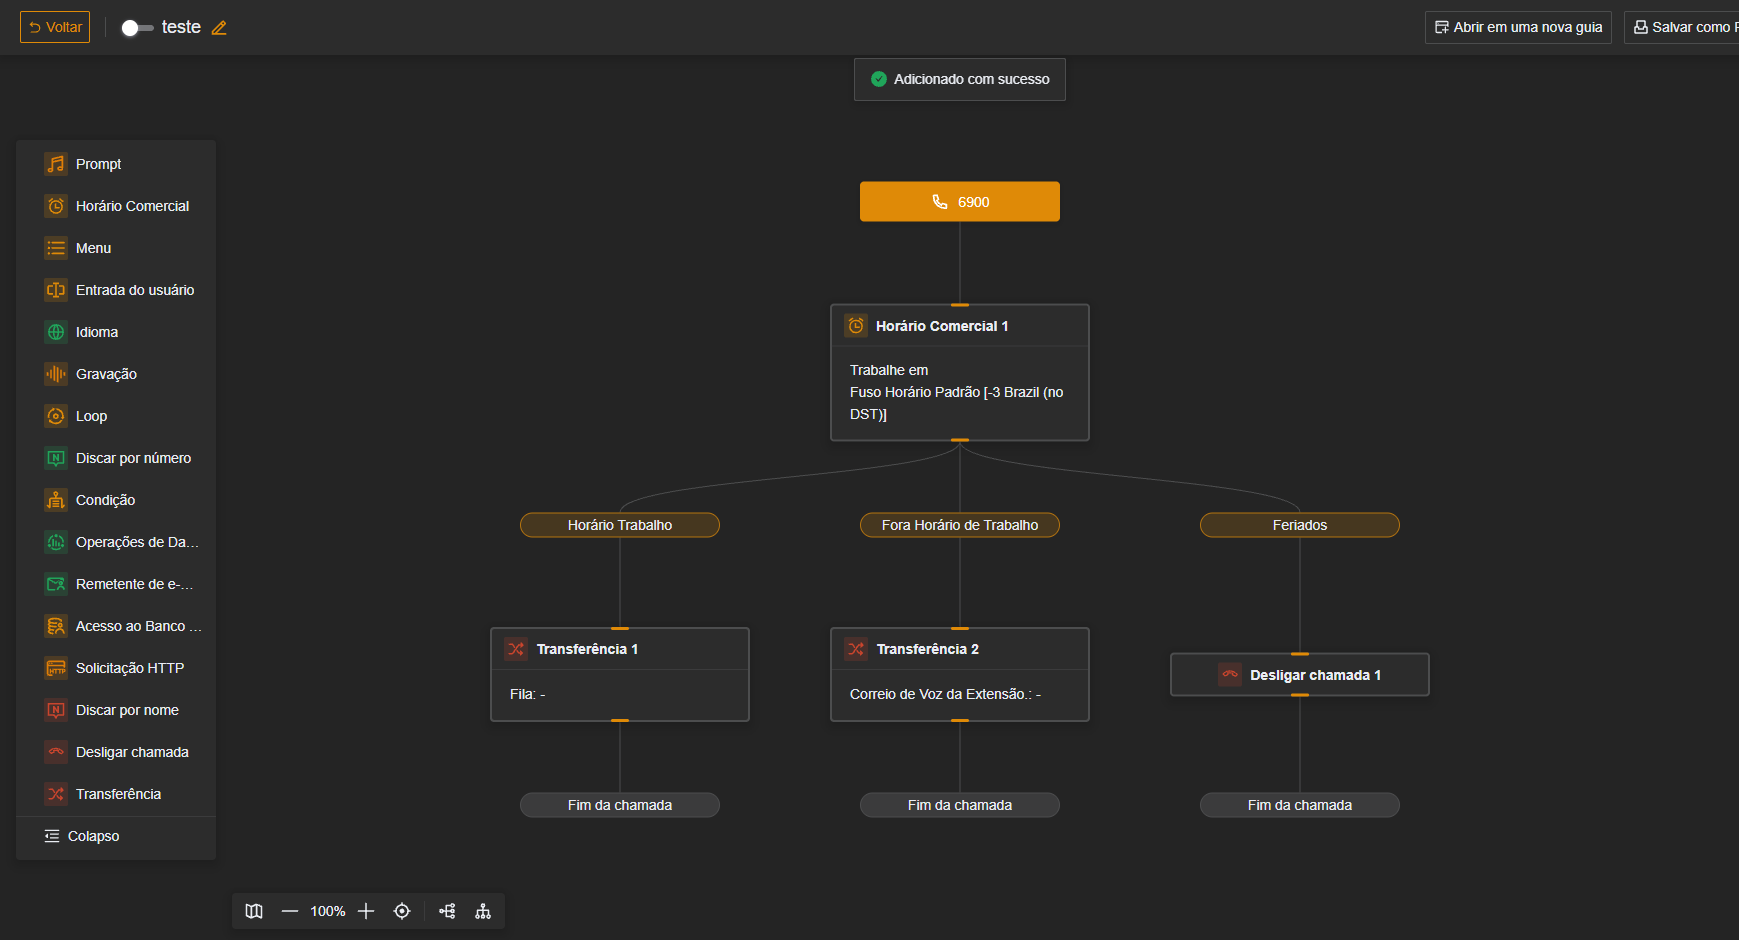
Task: Click the Remetente de e-mail icon
Action: [x=56, y=584]
